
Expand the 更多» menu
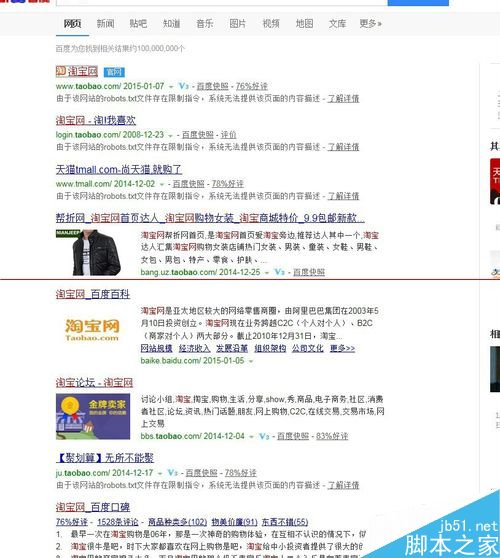click(x=370, y=23)
